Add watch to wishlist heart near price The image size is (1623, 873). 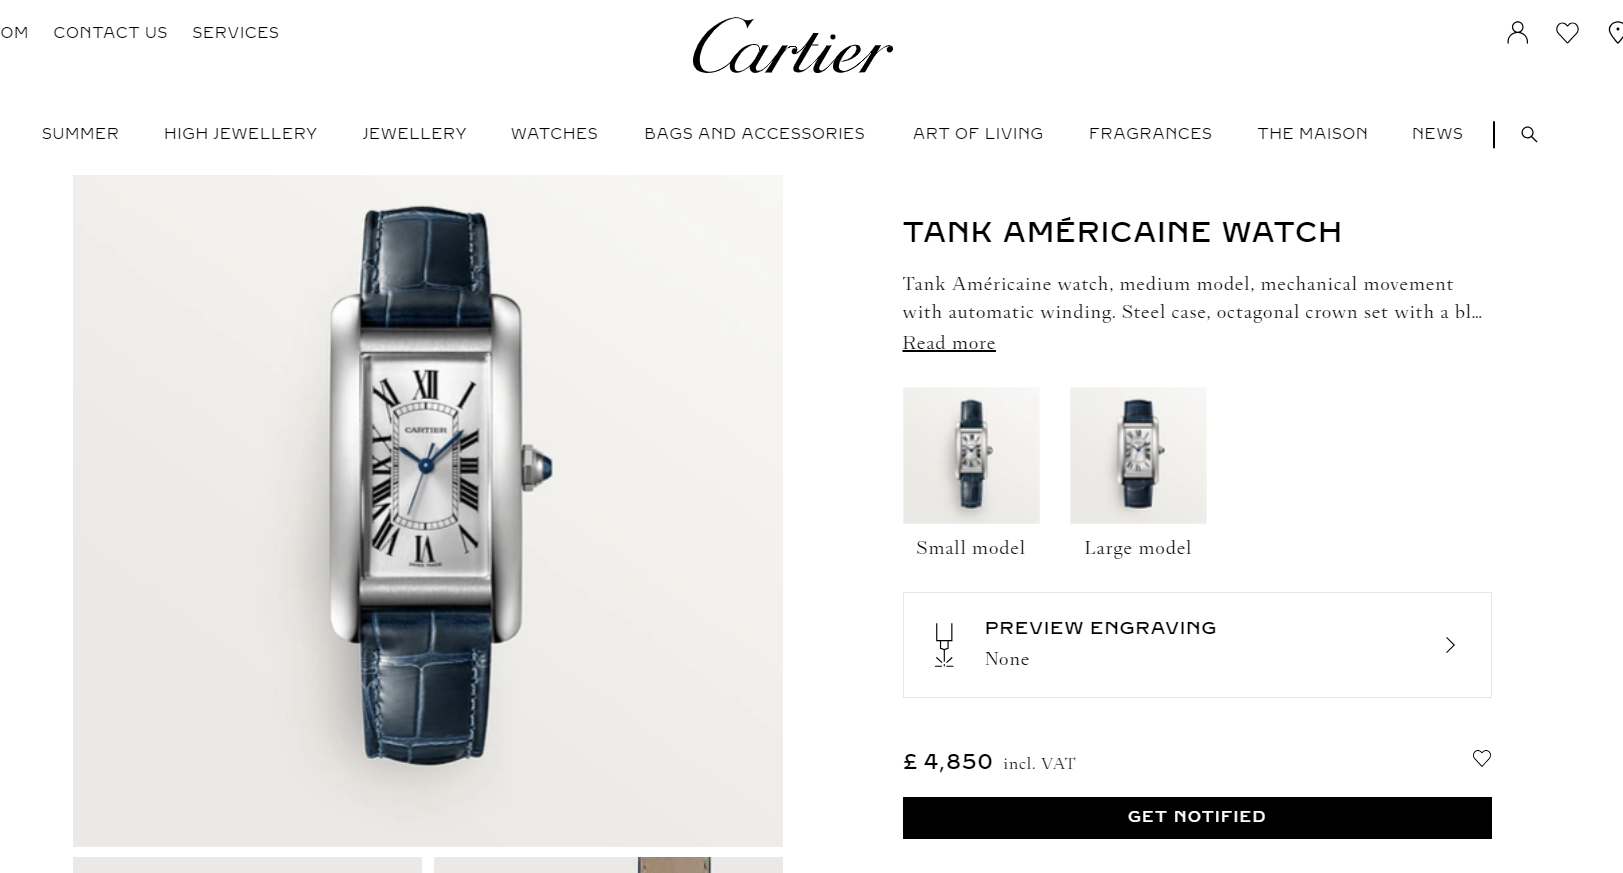coord(1481,758)
